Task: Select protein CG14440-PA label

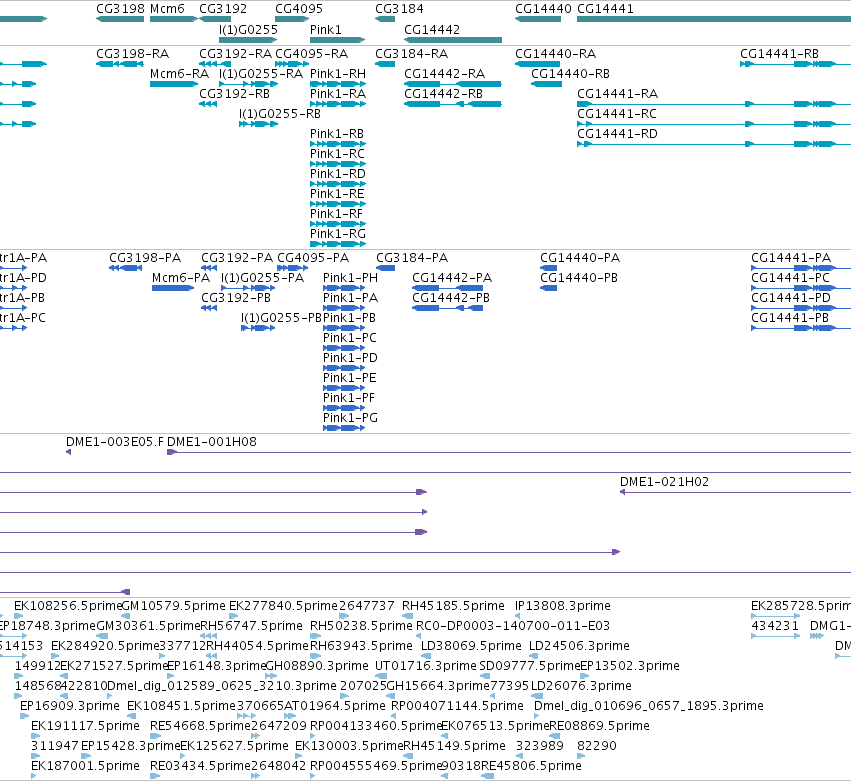Action: click(x=580, y=258)
